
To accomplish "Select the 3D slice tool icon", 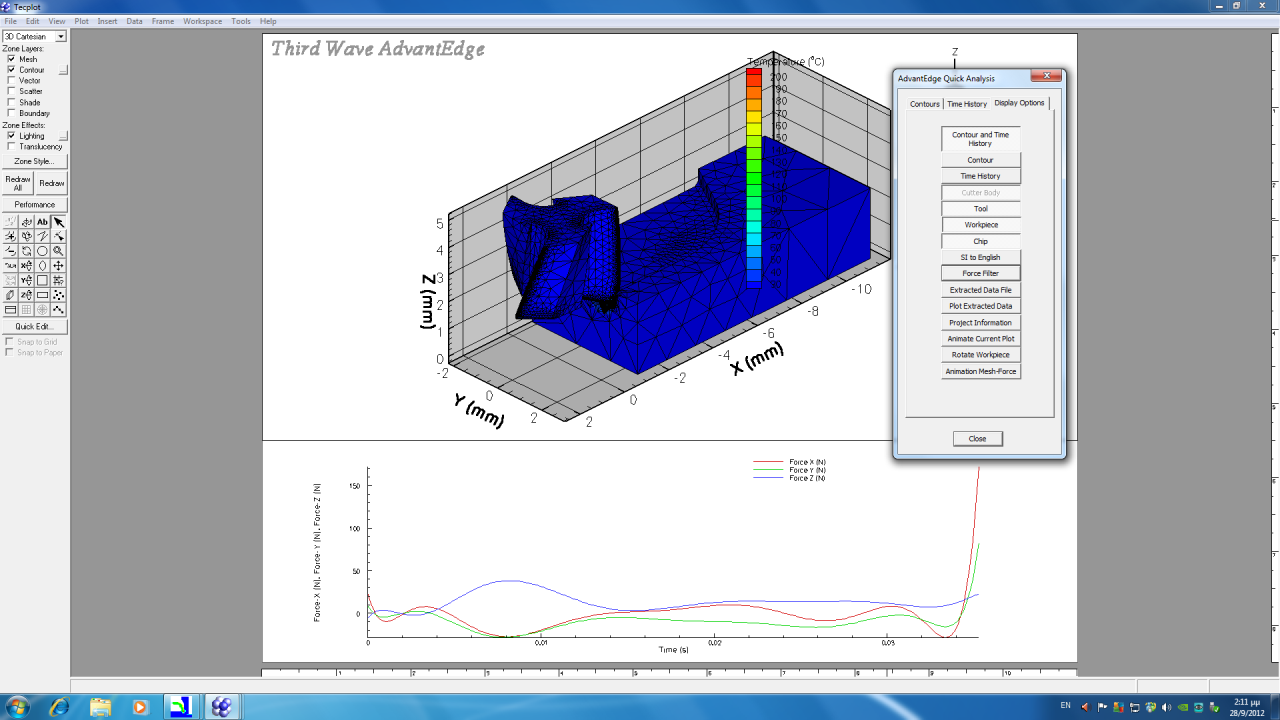I will [10, 295].
